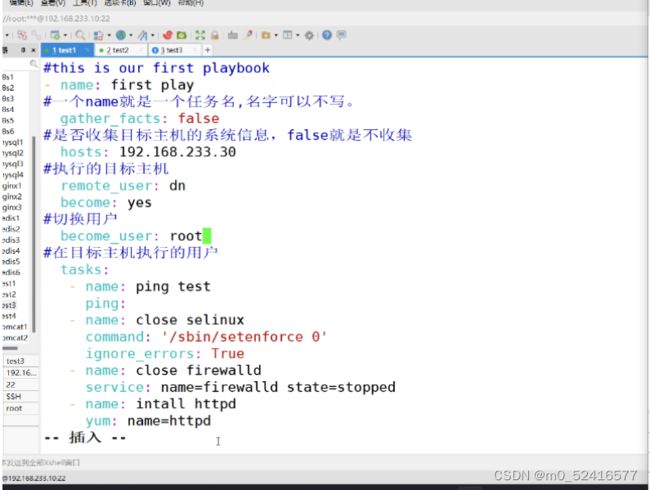The width and height of the screenshot is (650, 490).
Task: Click the '/sbin/setenforce 0' command string
Action: click(x=244, y=337)
